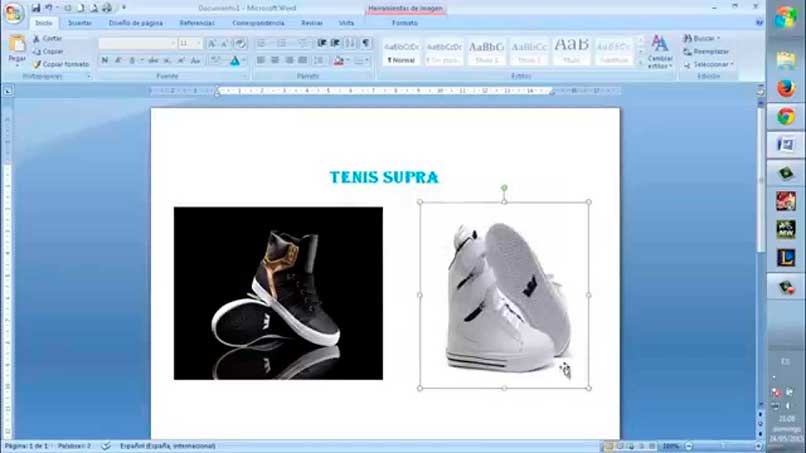Click the numbered list icon
The width and height of the screenshot is (806, 453).
281,43
